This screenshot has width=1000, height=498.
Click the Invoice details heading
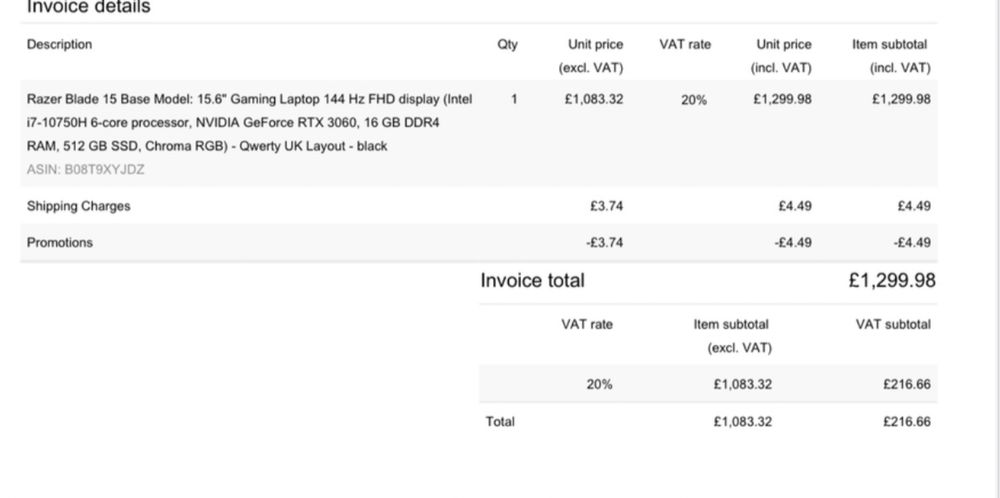click(x=88, y=7)
